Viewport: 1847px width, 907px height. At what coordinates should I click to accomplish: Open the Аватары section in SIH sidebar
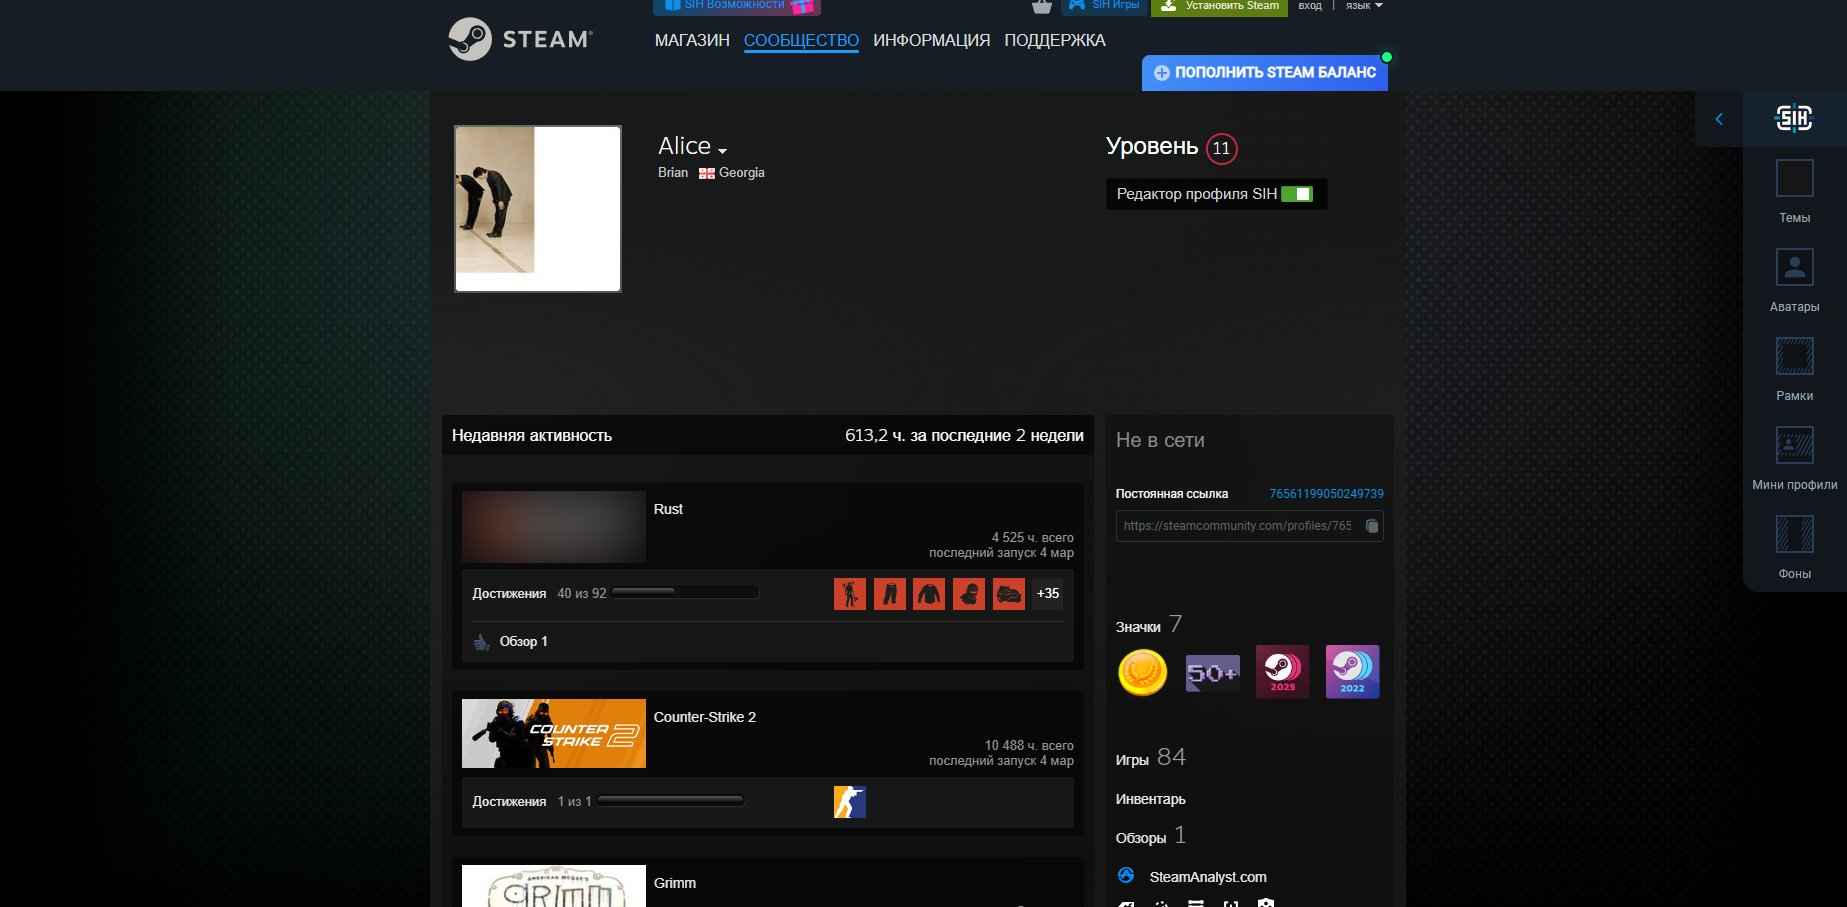click(x=1794, y=268)
